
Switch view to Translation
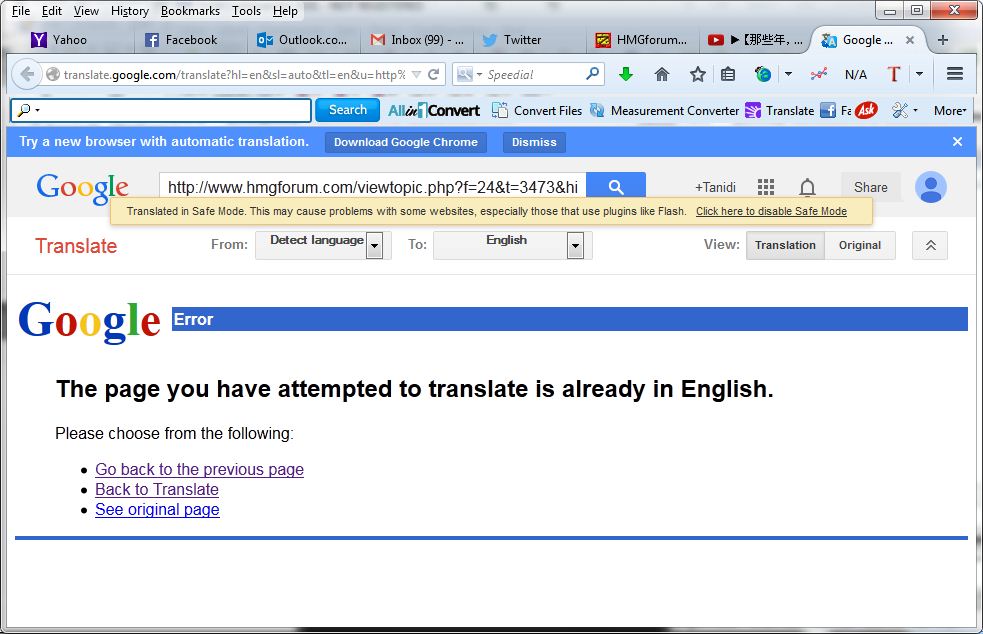click(x=785, y=245)
